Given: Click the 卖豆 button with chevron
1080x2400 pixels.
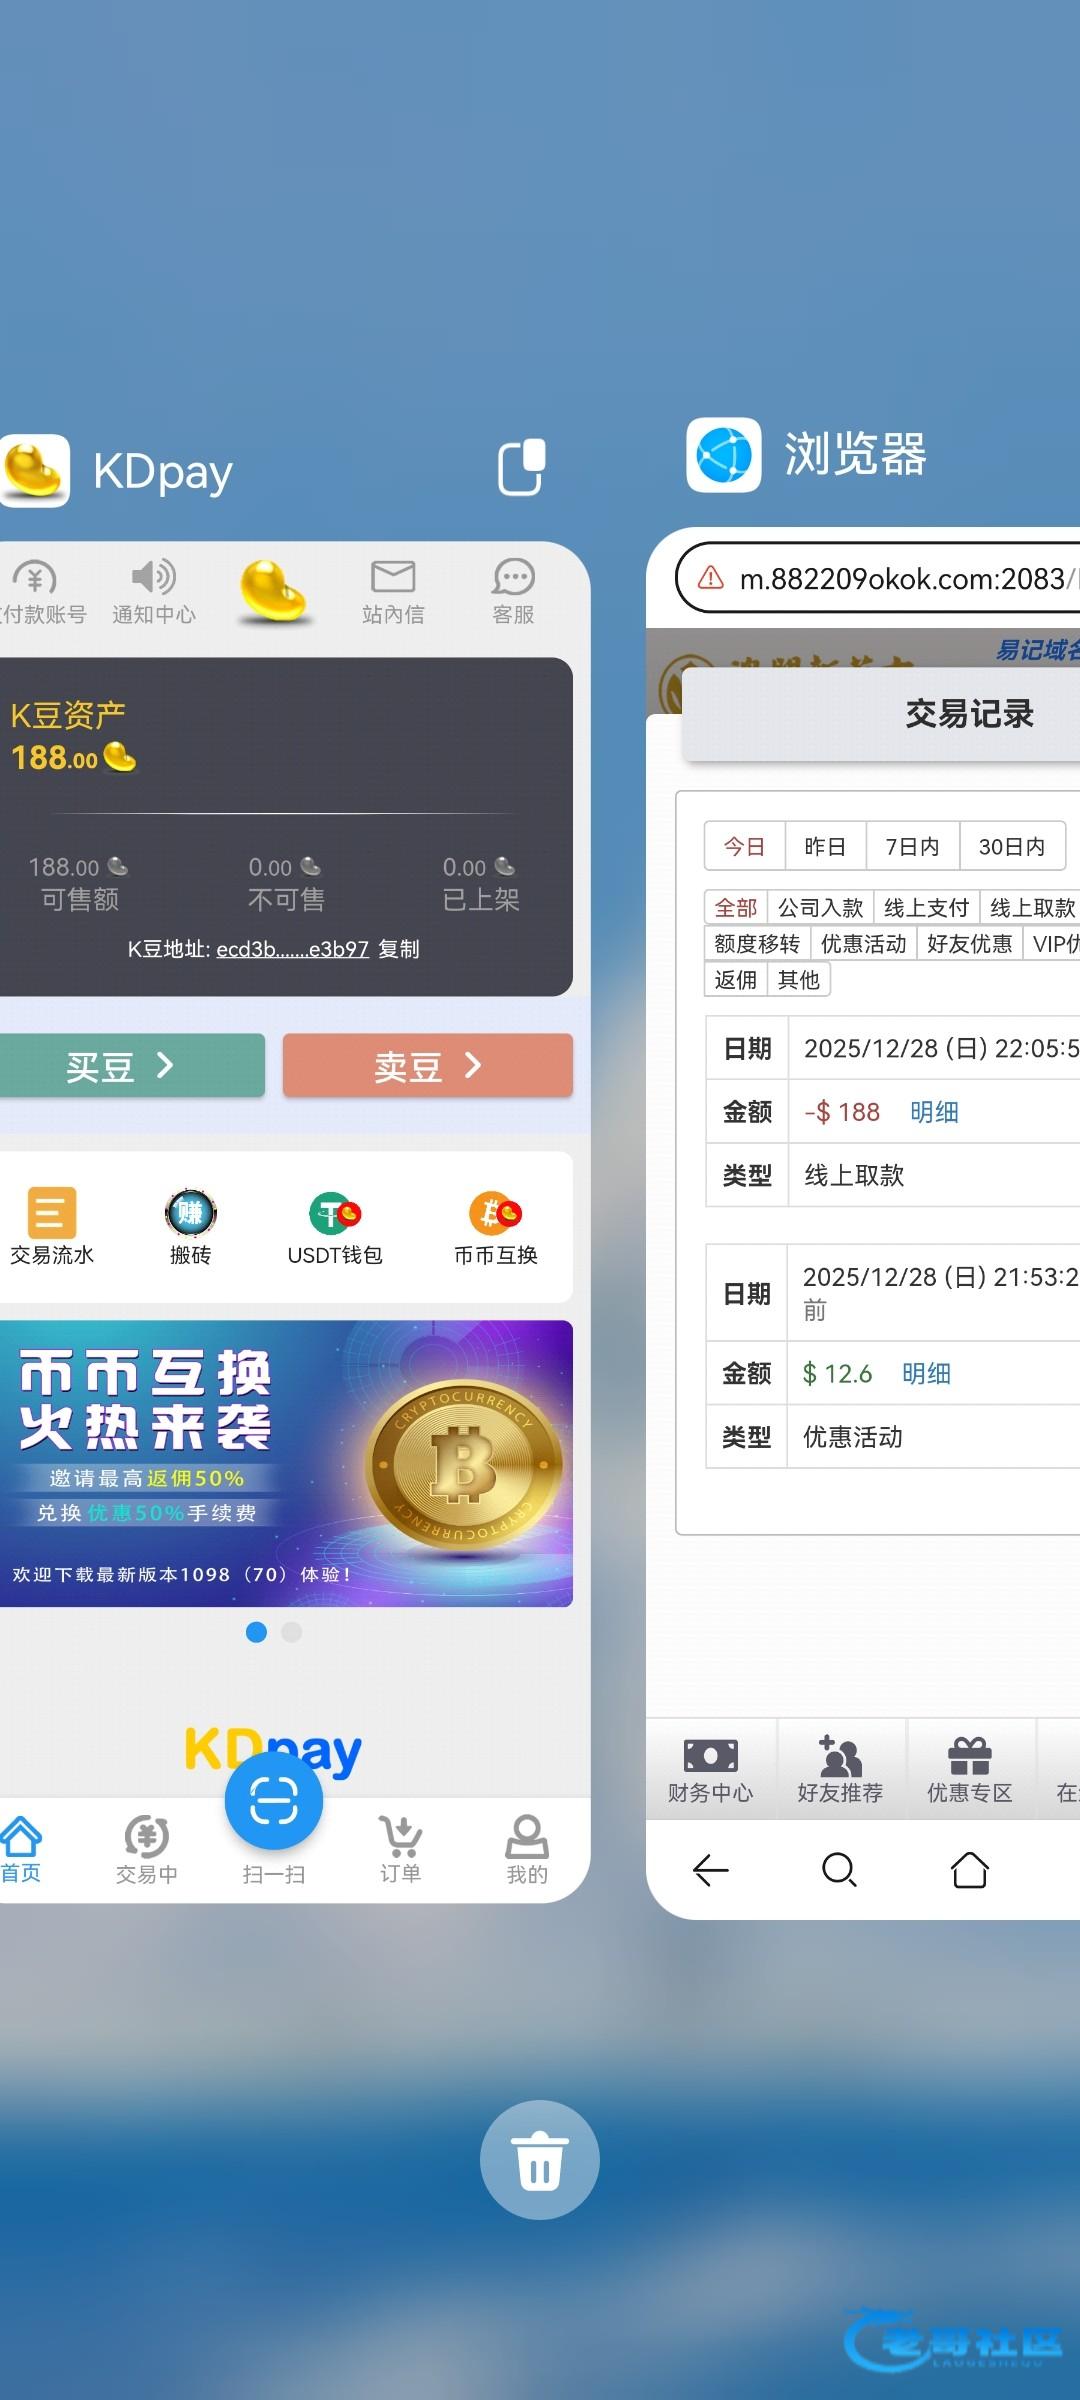Looking at the screenshot, I should (x=428, y=1066).
